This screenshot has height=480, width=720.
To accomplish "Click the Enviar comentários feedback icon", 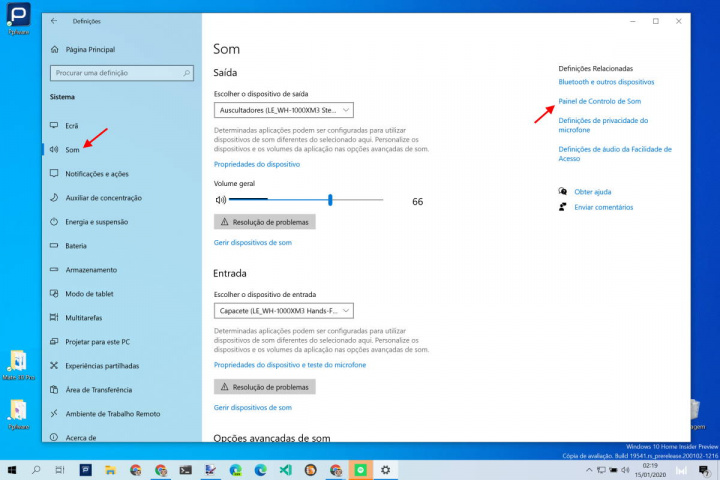I will 564,207.
